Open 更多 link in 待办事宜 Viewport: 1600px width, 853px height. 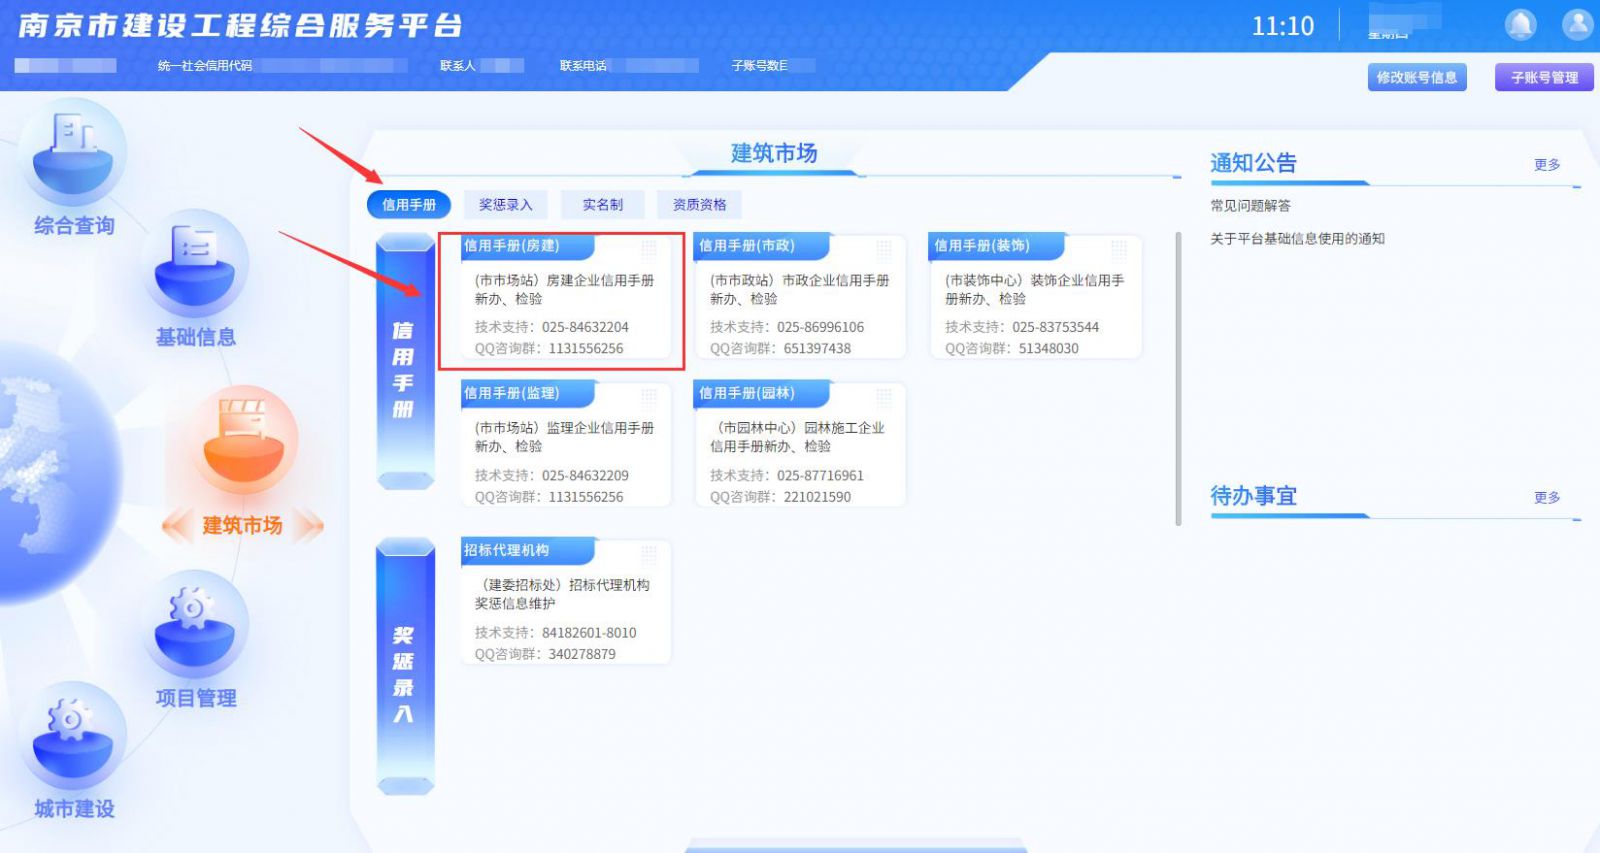pos(1547,497)
